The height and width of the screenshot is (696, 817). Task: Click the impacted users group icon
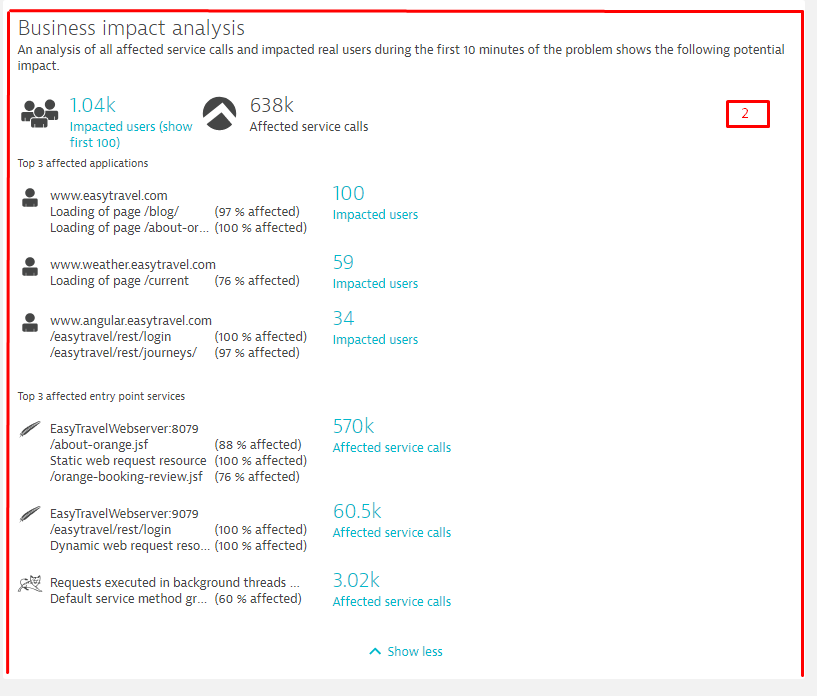[x=39, y=113]
